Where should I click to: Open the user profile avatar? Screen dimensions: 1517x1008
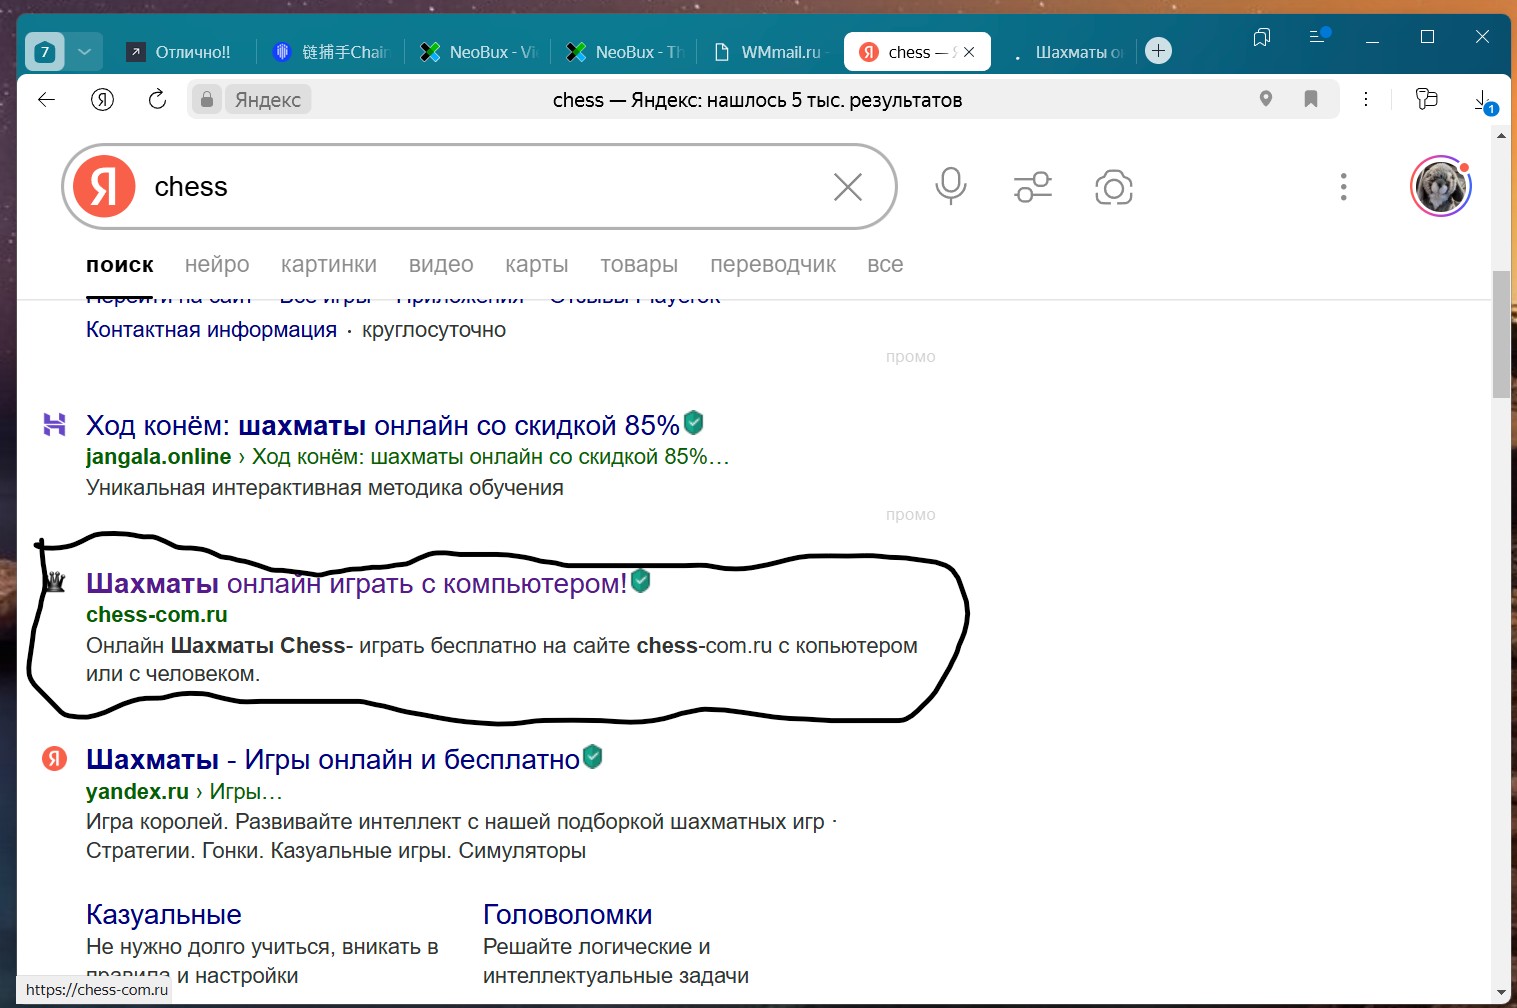1441,187
